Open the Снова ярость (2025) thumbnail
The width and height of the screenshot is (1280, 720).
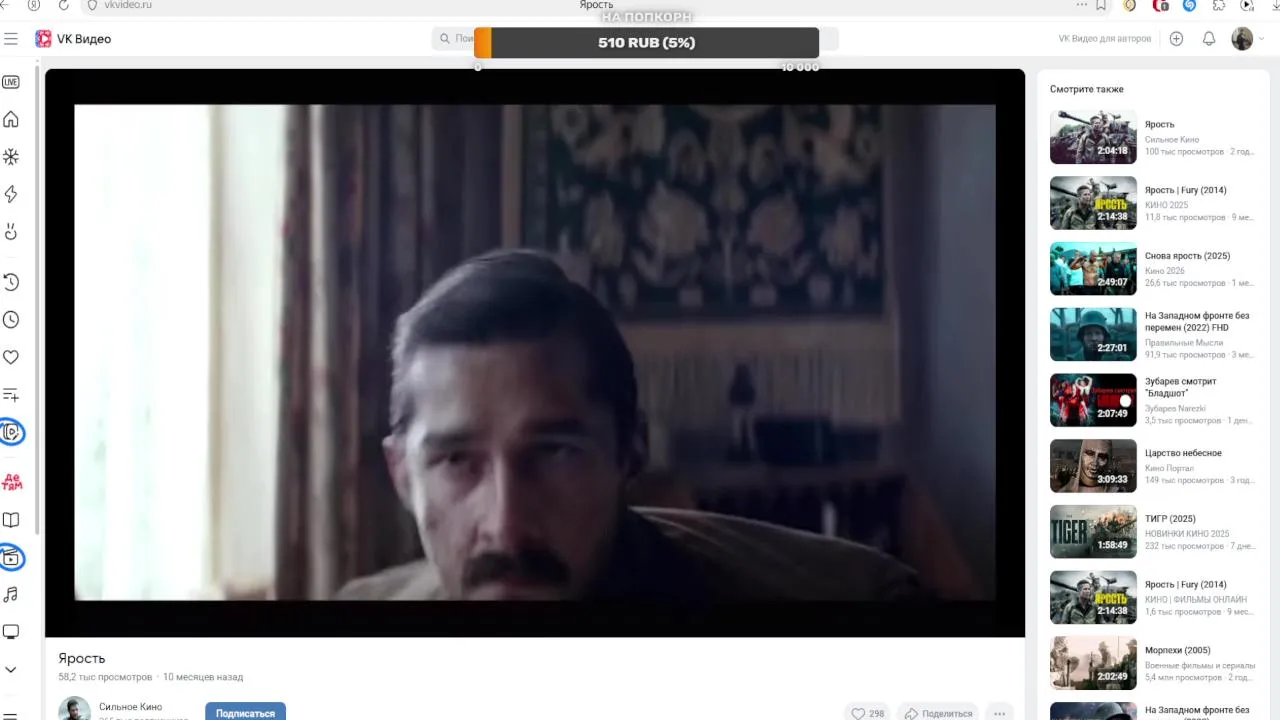pos(1093,268)
